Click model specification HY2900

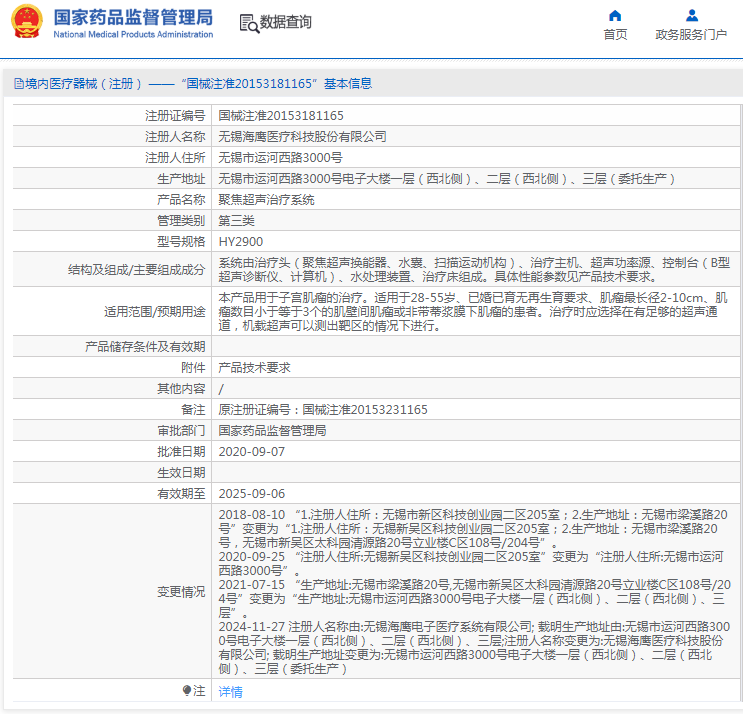pyautogui.click(x=241, y=242)
